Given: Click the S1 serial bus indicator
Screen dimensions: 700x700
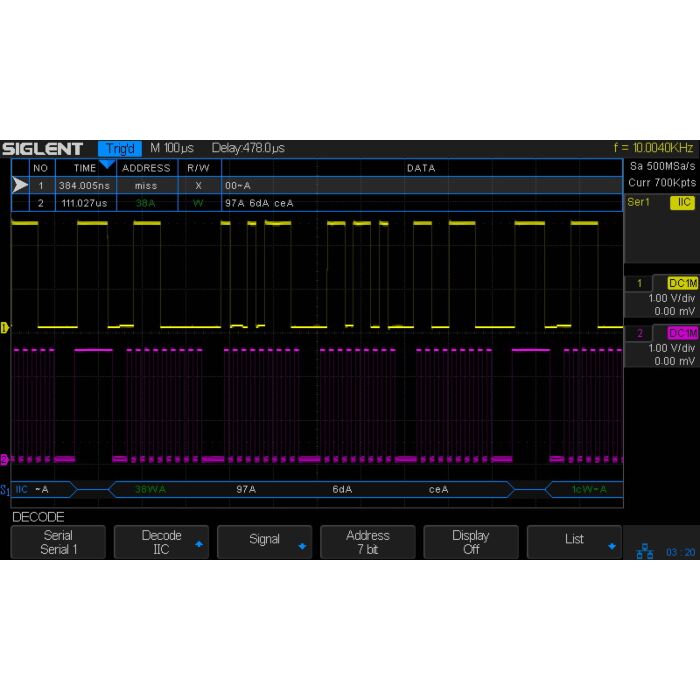Looking at the screenshot, I should 6,490.
